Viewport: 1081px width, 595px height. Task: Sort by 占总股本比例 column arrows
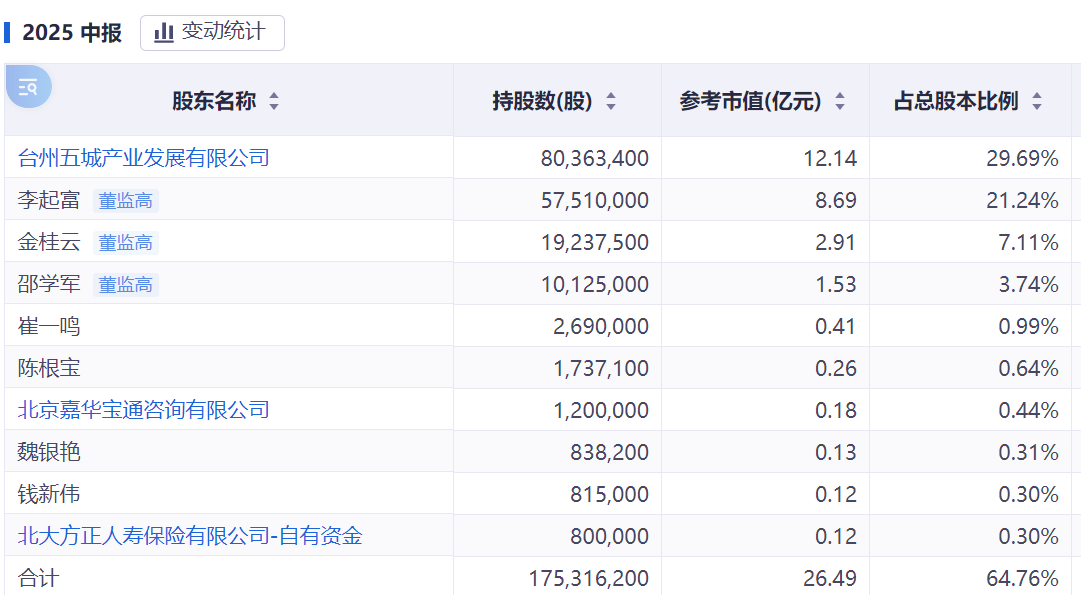click(1037, 101)
